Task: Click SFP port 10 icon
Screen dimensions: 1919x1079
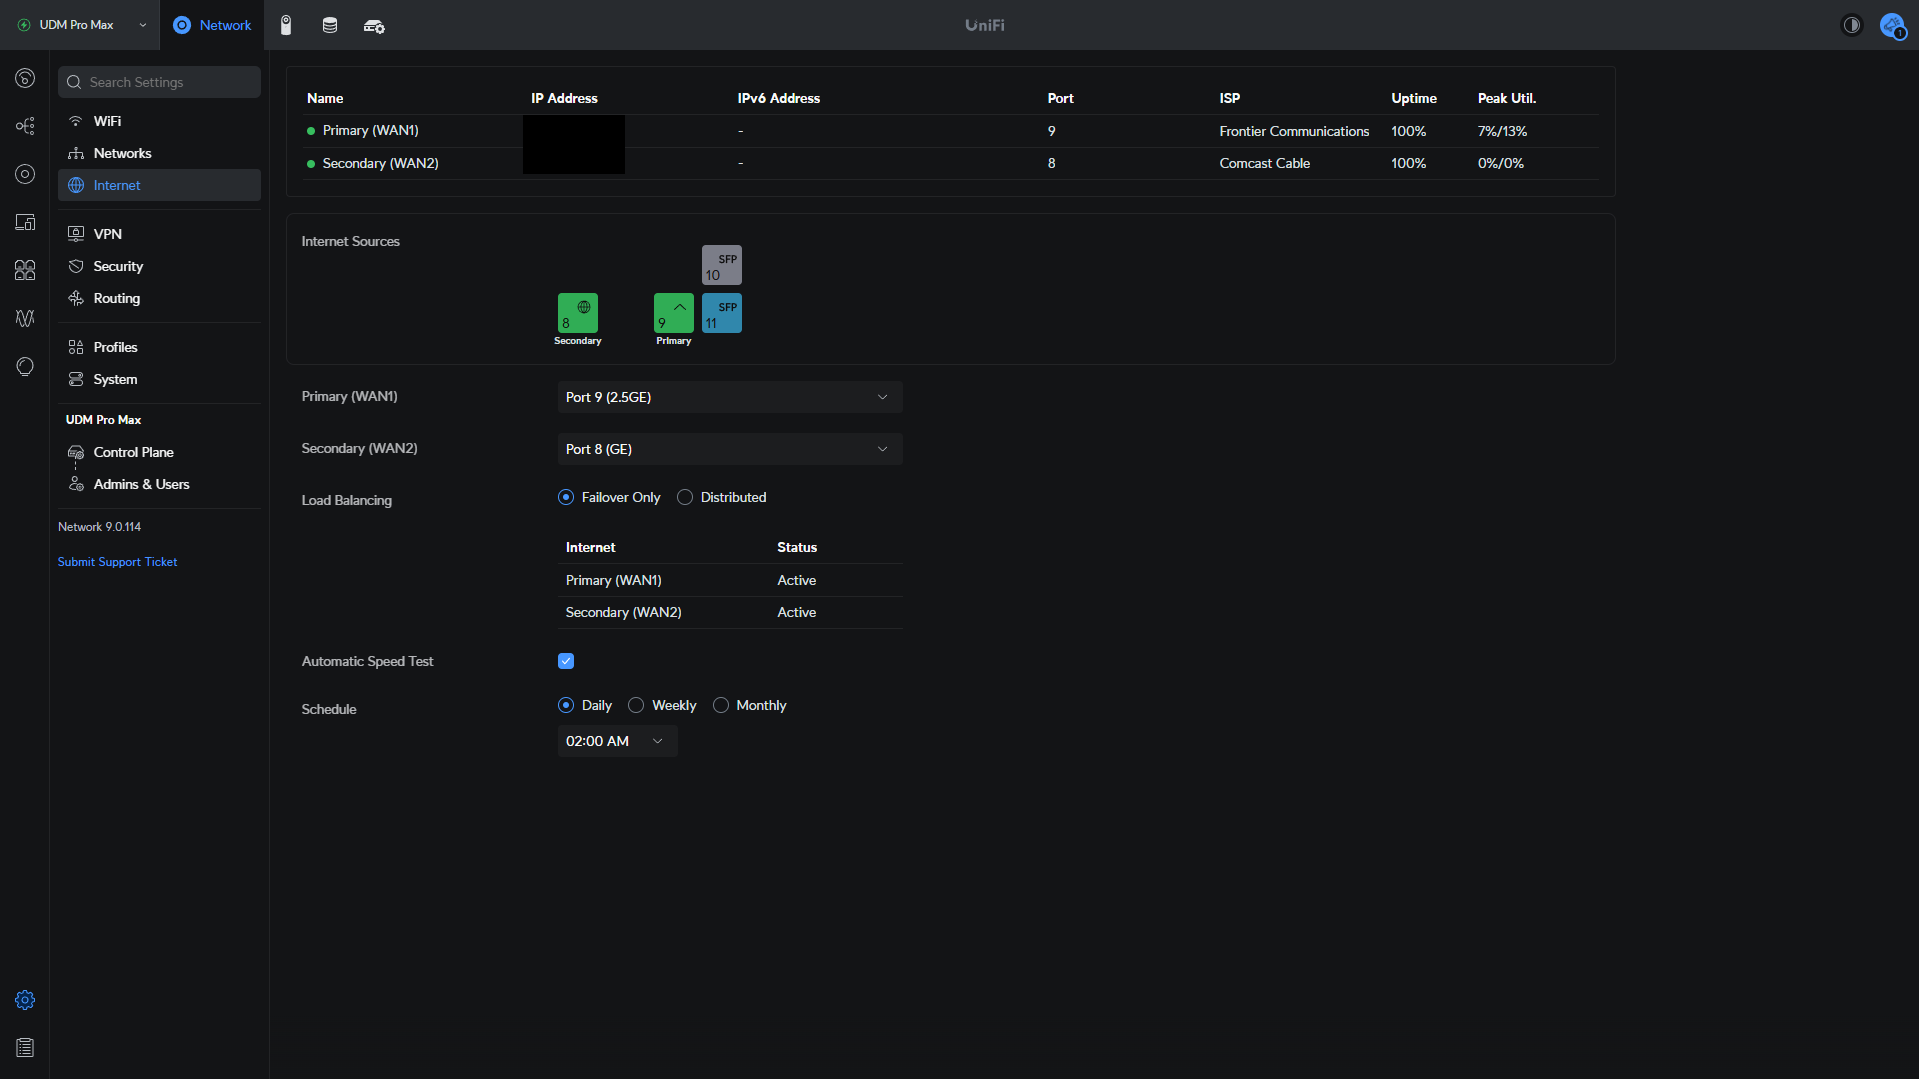Action: pos(722,265)
